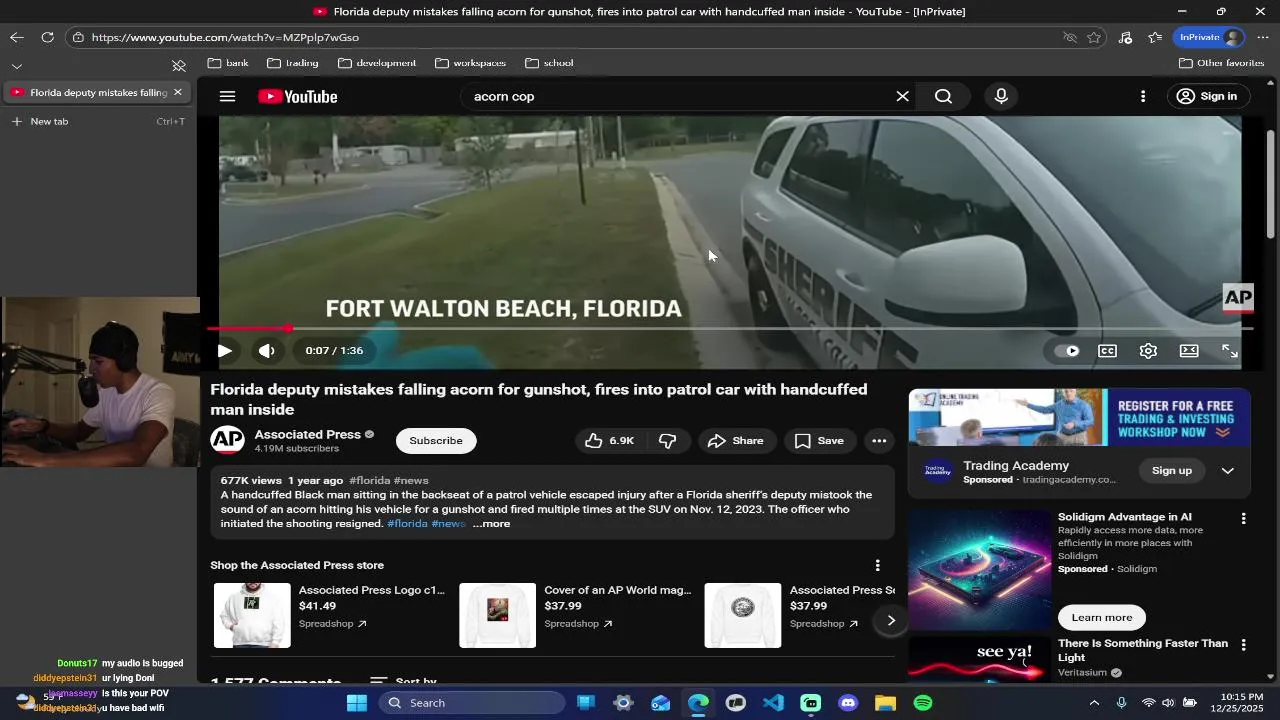Image resolution: width=1280 pixels, height=720 pixels.
Task: Go back in the browser
Action: [17, 37]
